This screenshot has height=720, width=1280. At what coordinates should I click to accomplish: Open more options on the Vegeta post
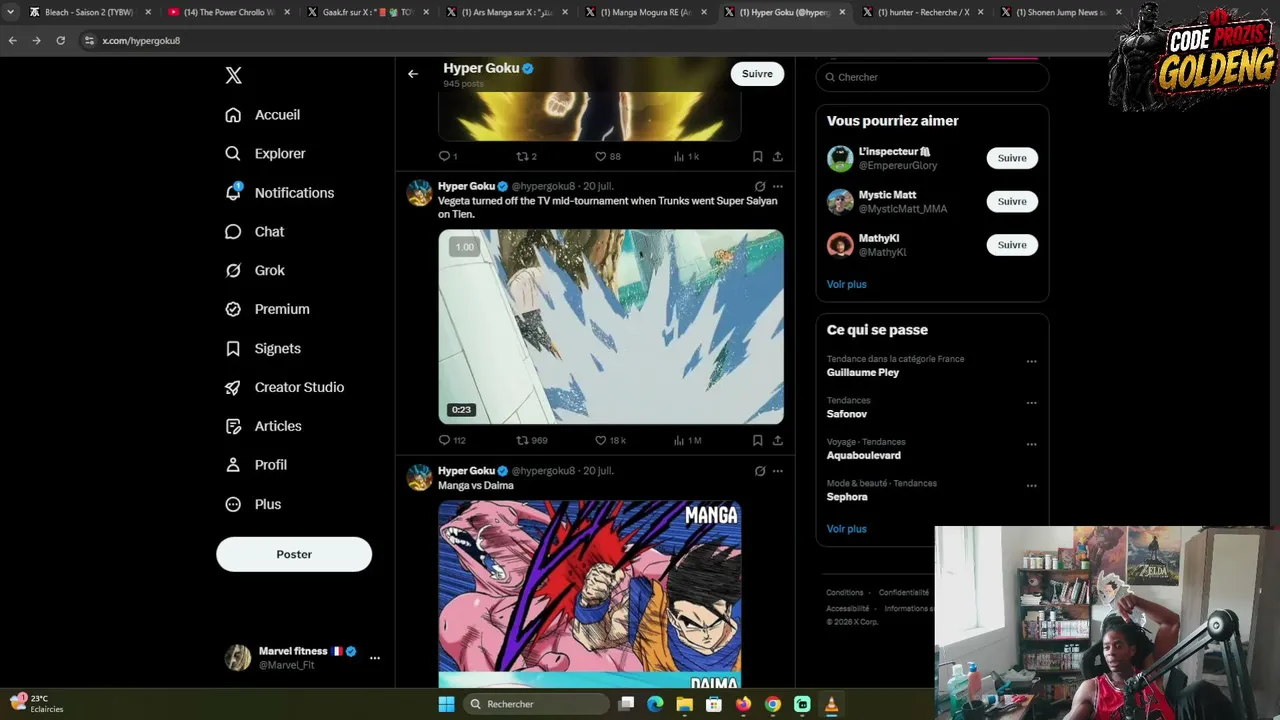click(x=777, y=186)
